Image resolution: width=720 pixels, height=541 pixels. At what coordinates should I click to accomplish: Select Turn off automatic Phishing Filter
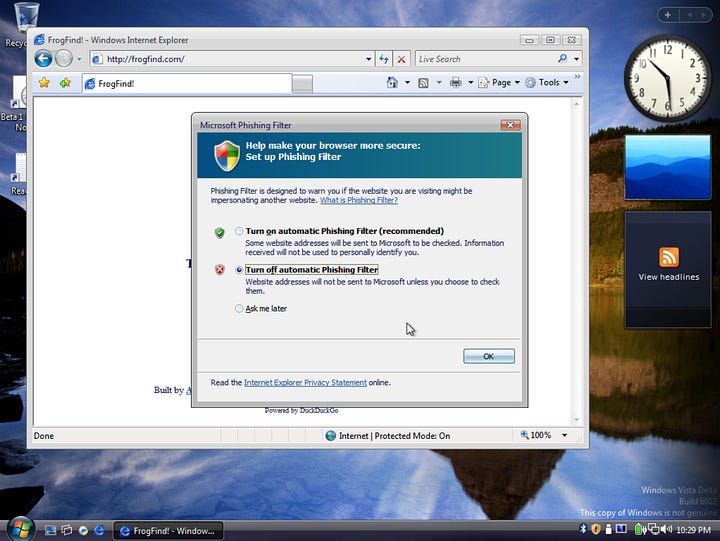point(239,270)
